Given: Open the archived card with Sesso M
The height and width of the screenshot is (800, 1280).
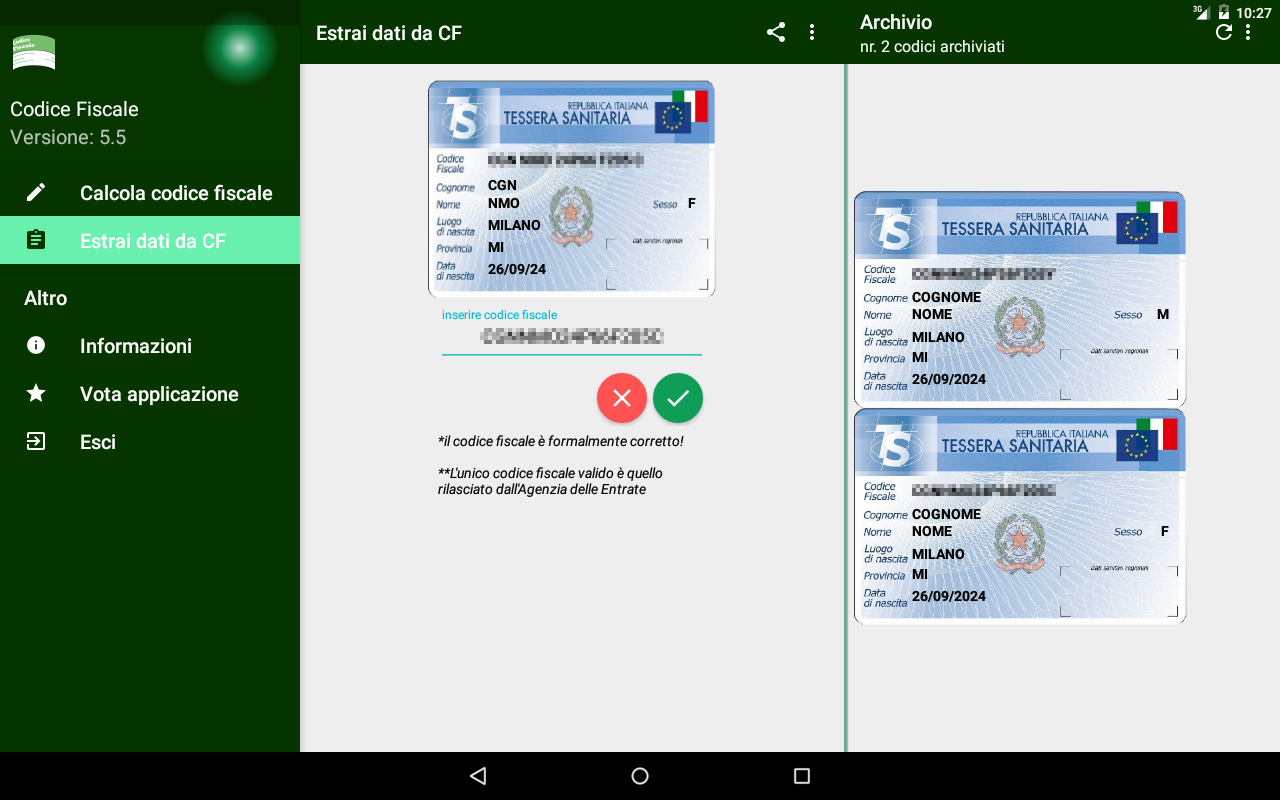Looking at the screenshot, I should (x=1020, y=298).
